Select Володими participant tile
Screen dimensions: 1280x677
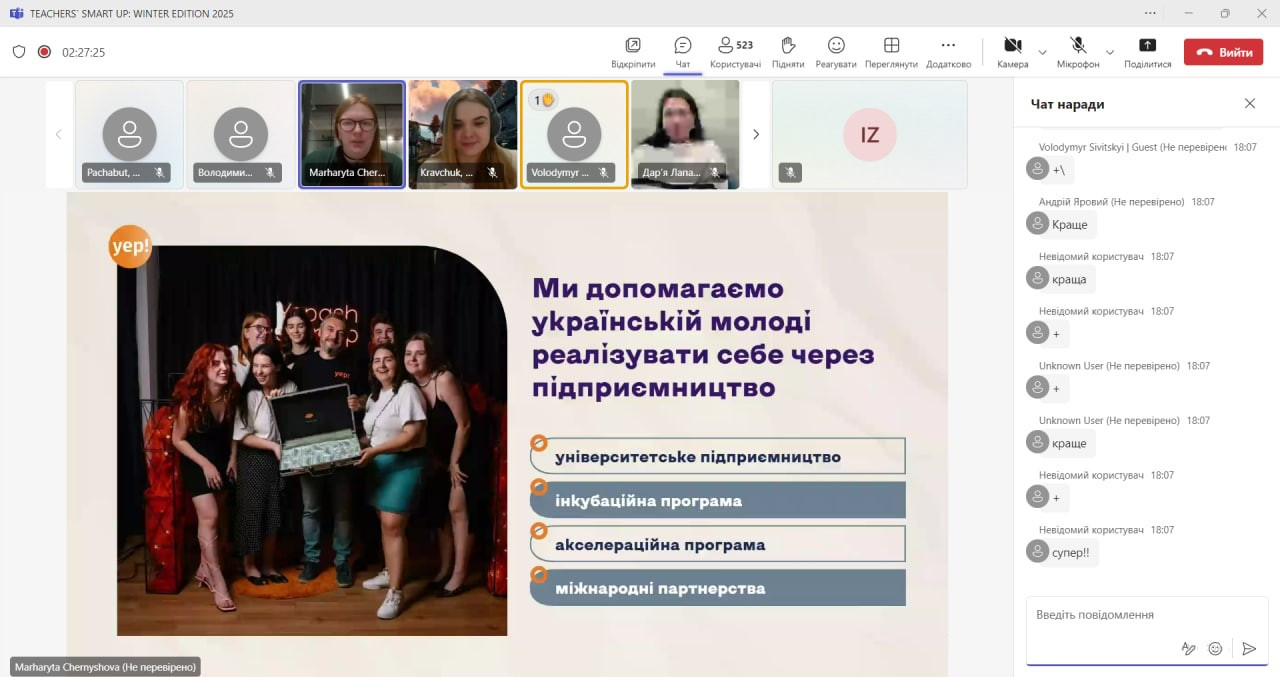click(241, 134)
